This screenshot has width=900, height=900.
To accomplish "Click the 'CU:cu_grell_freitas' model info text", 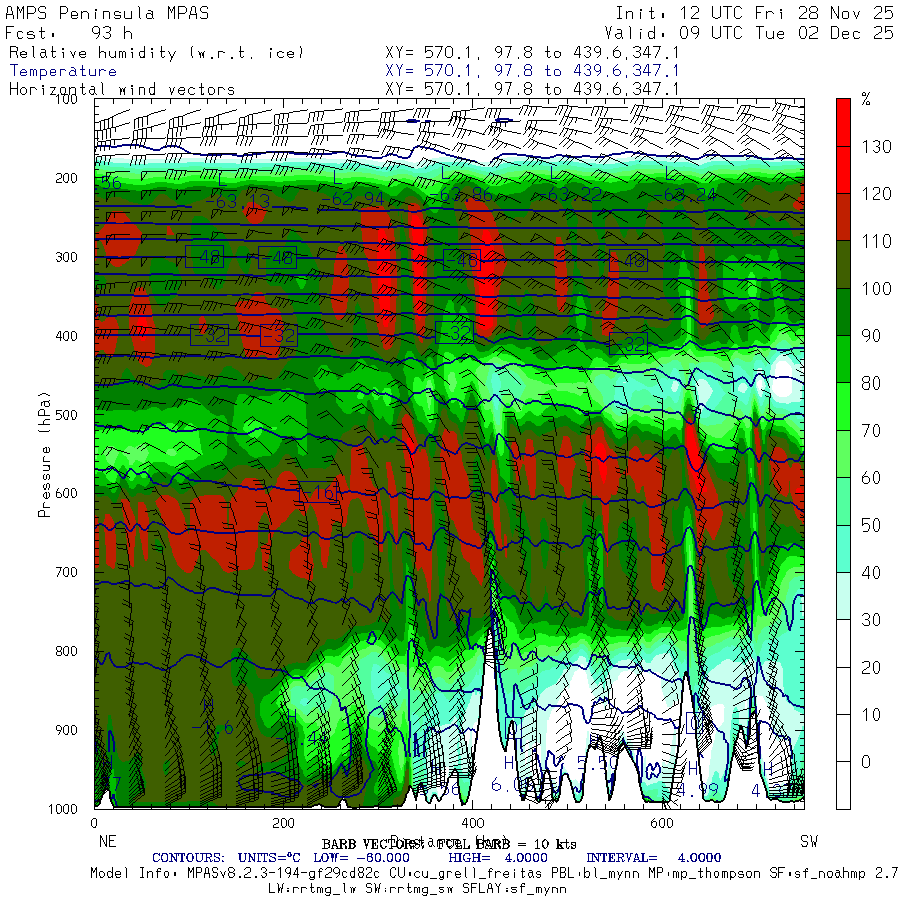I will pyautogui.click(x=465, y=874).
